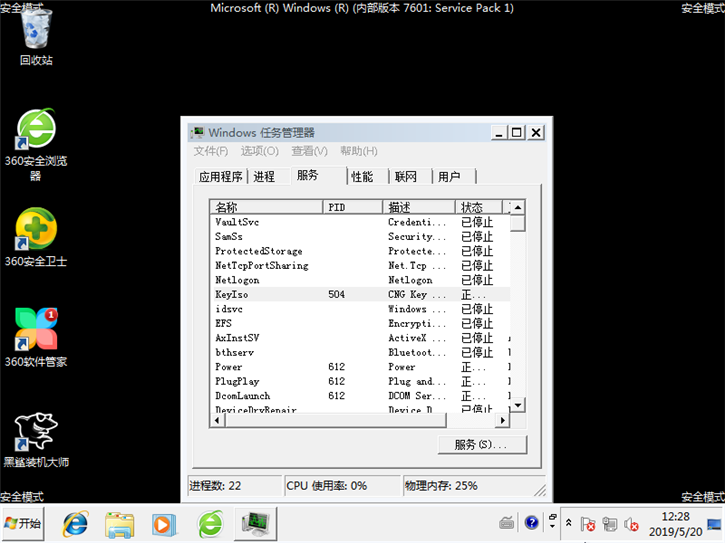Sort services by 名称 column header
Viewport: 725px width, 543px height.
click(266, 207)
